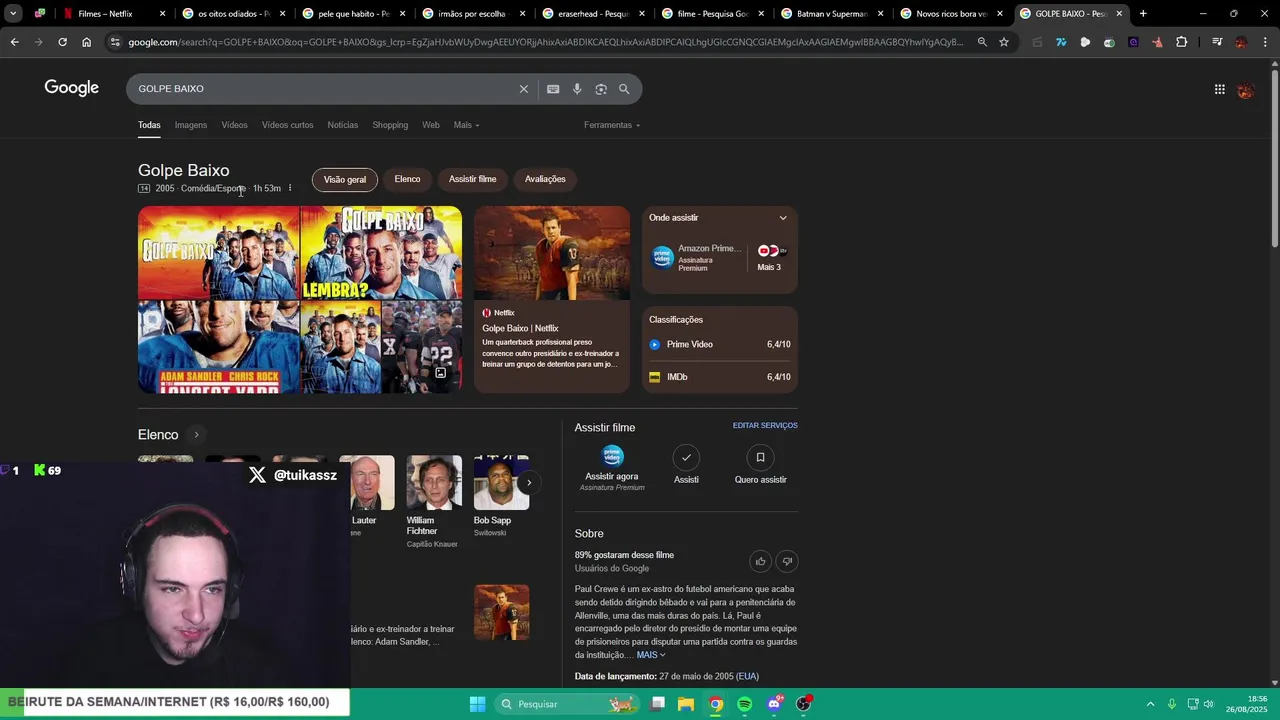The height and width of the screenshot is (720, 1280).
Task: Open the media controls icon in the toolbar
Action: (x=1217, y=42)
